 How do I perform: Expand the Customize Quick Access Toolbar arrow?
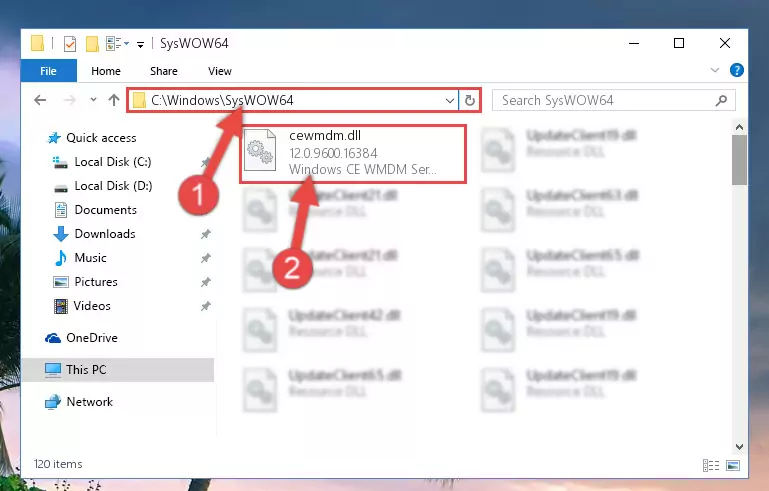tap(140, 45)
